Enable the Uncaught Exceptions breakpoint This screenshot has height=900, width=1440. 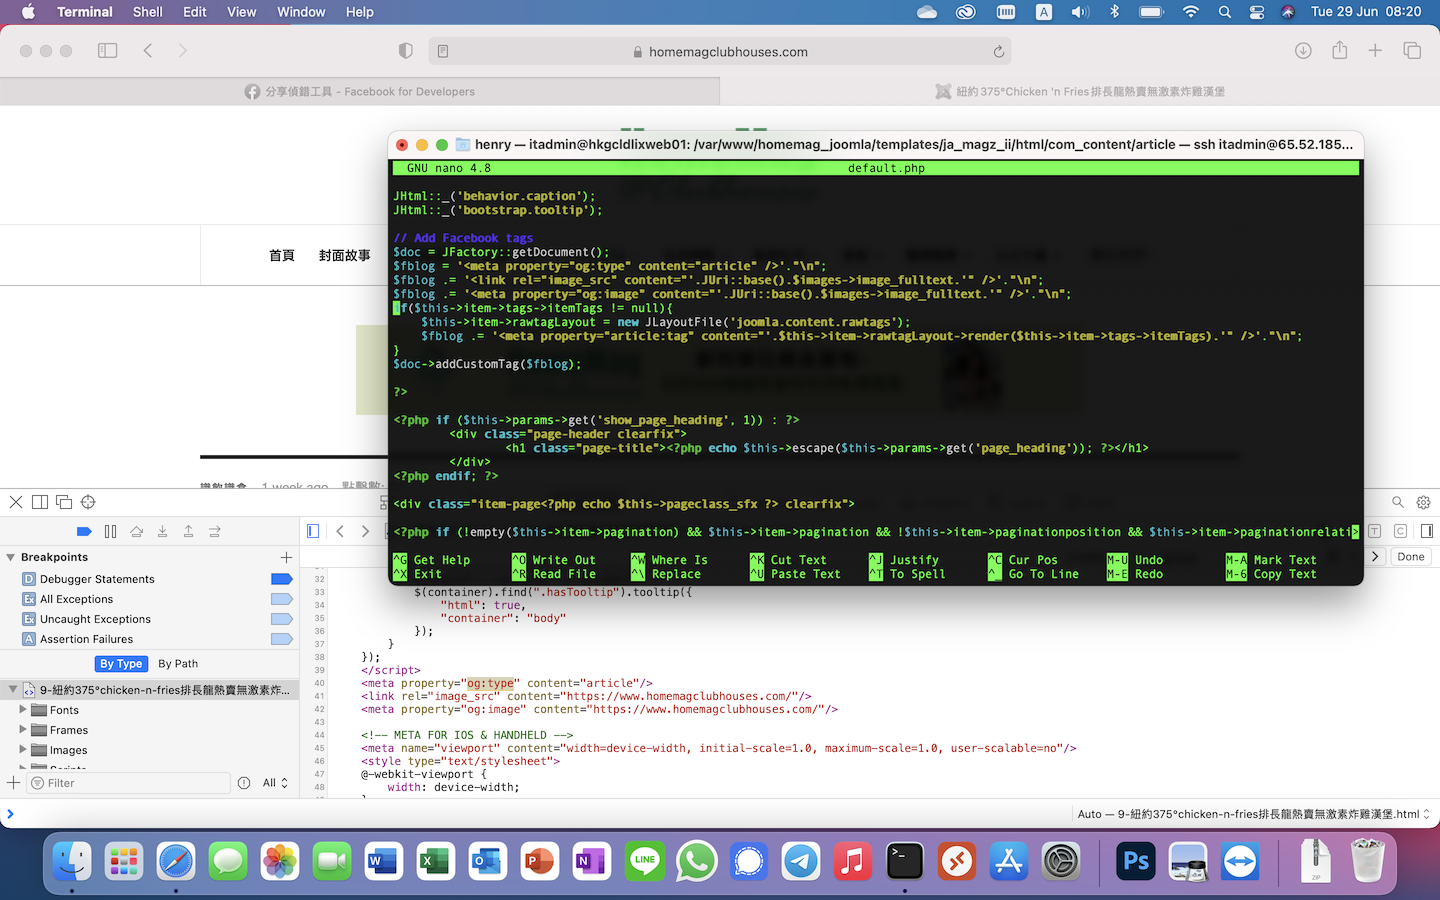[x=281, y=619]
